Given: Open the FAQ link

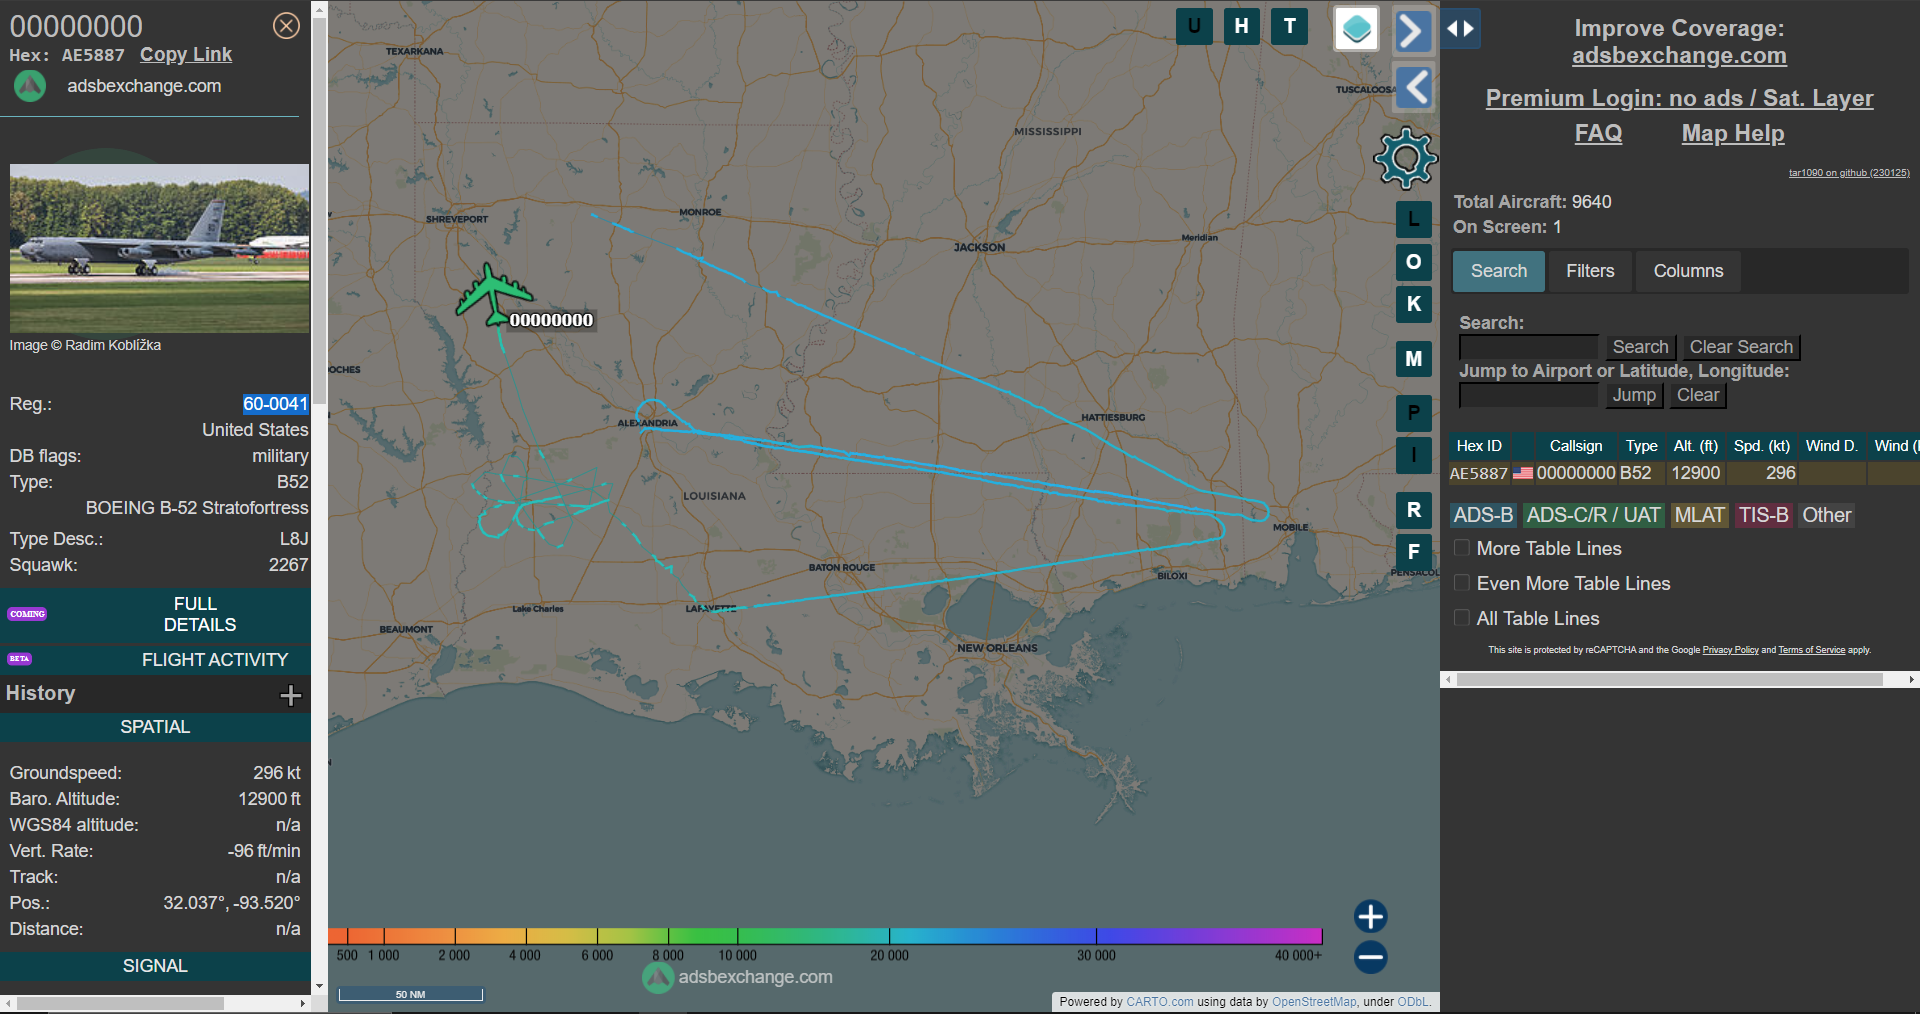Looking at the screenshot, I should pyautogui.click(x=1598, y=133).
